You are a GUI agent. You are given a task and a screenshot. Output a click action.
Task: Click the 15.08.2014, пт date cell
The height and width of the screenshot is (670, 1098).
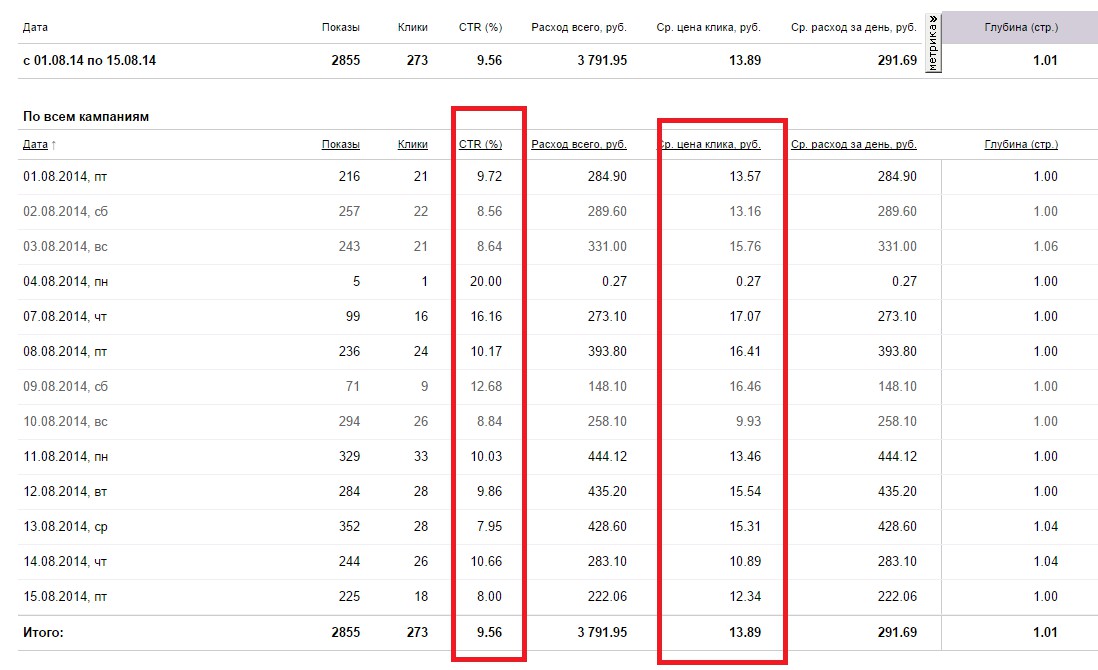(65, 597)
